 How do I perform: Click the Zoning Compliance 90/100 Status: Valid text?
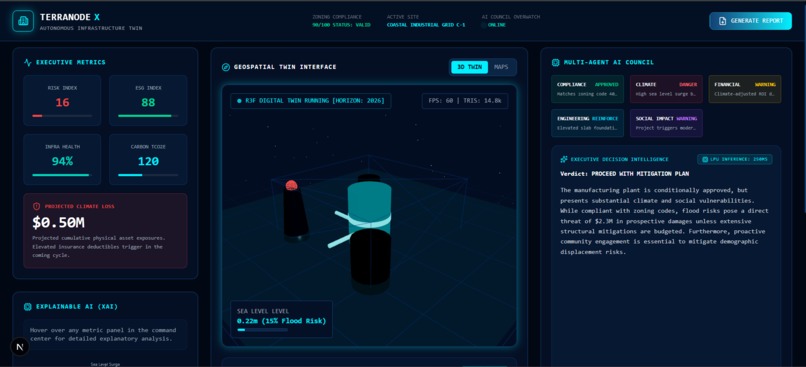[341, 25]
